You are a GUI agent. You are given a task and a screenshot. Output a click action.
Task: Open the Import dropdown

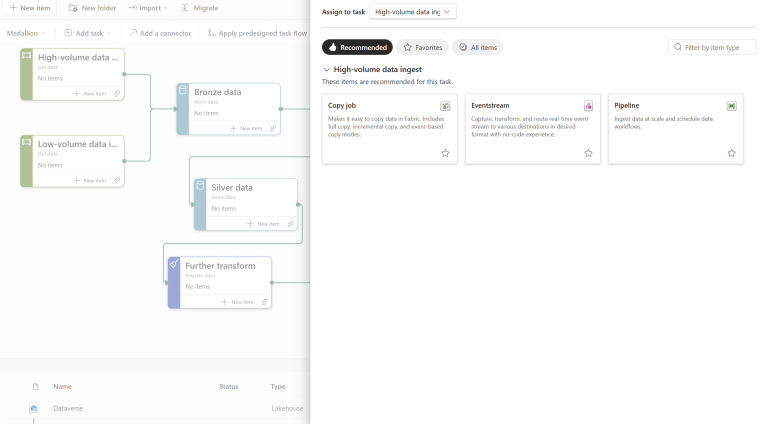147,8
